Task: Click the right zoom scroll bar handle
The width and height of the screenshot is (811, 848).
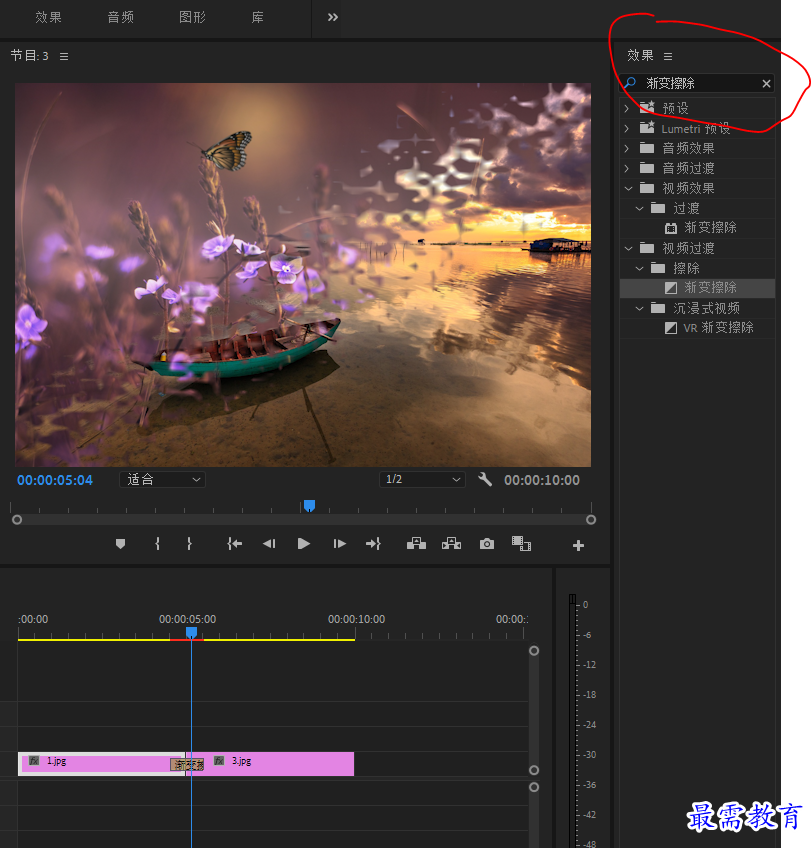Action: pos(591,520)
